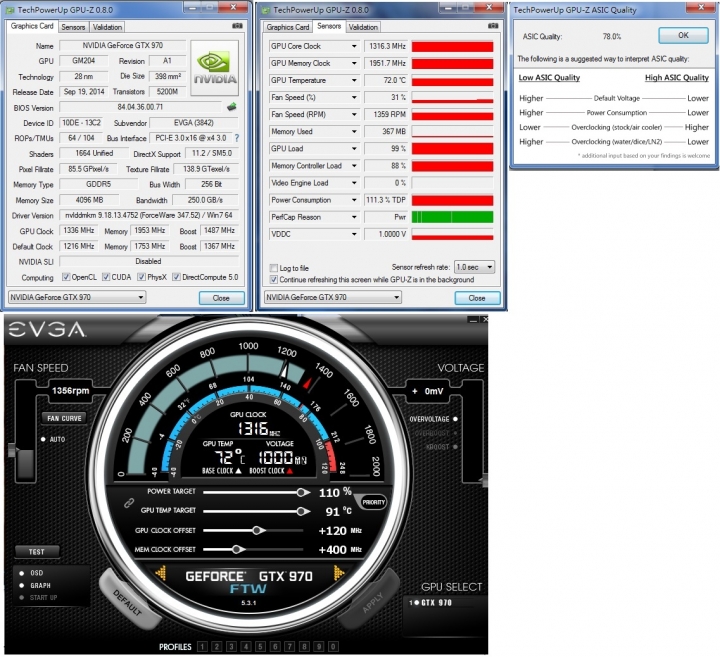Open the Fan Speed (%) sensor dropdown
Viewport: 720px width, 657px height.
pyautogui.click(x=354, y=97)
